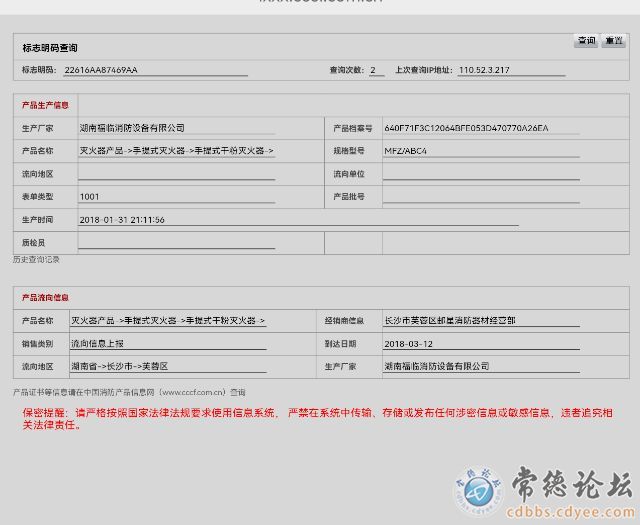Click the 标志明码查询 title

pyautogui.click(x=50, y=48)
